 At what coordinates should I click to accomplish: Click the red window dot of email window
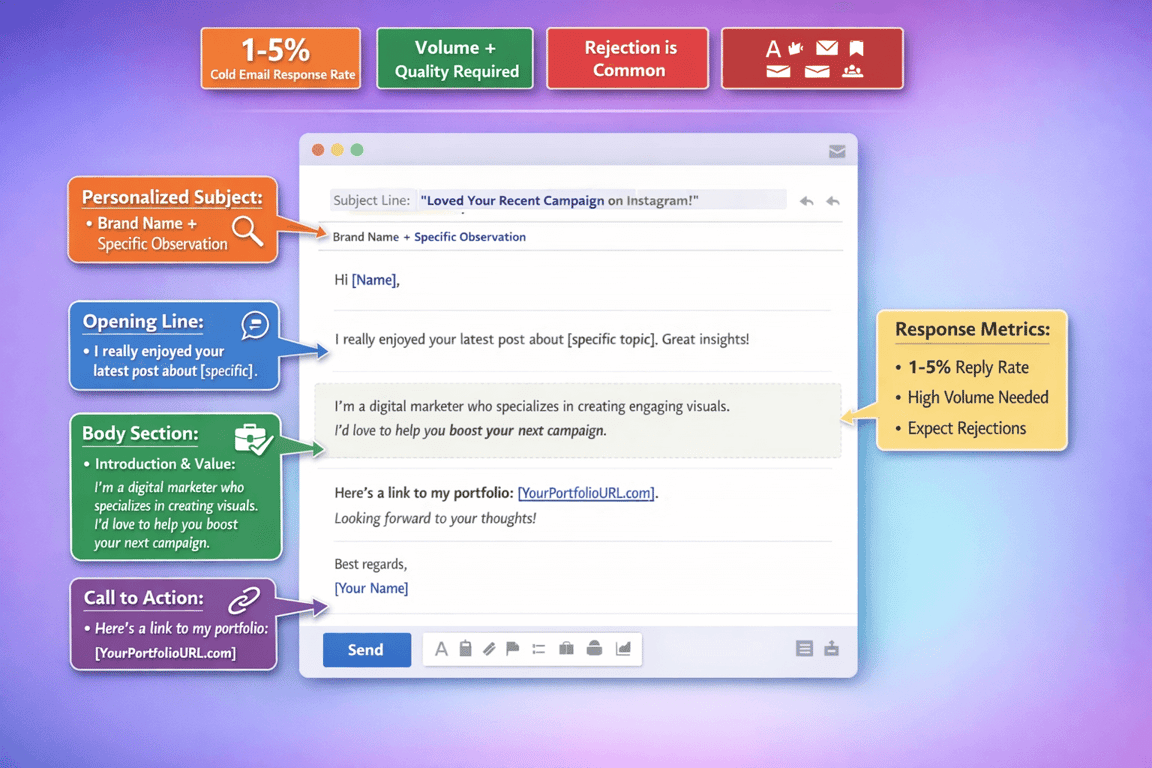(x=318, y=150)
